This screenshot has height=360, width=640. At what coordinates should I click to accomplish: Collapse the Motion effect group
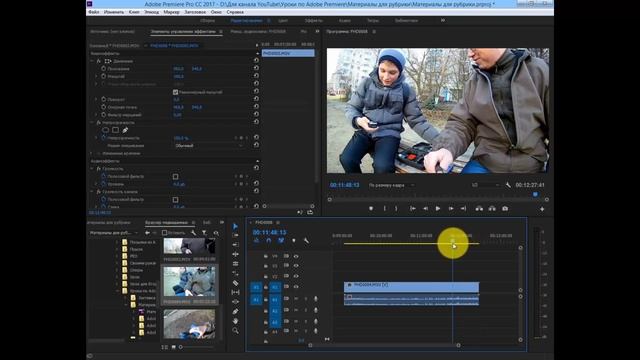point(92,61)
